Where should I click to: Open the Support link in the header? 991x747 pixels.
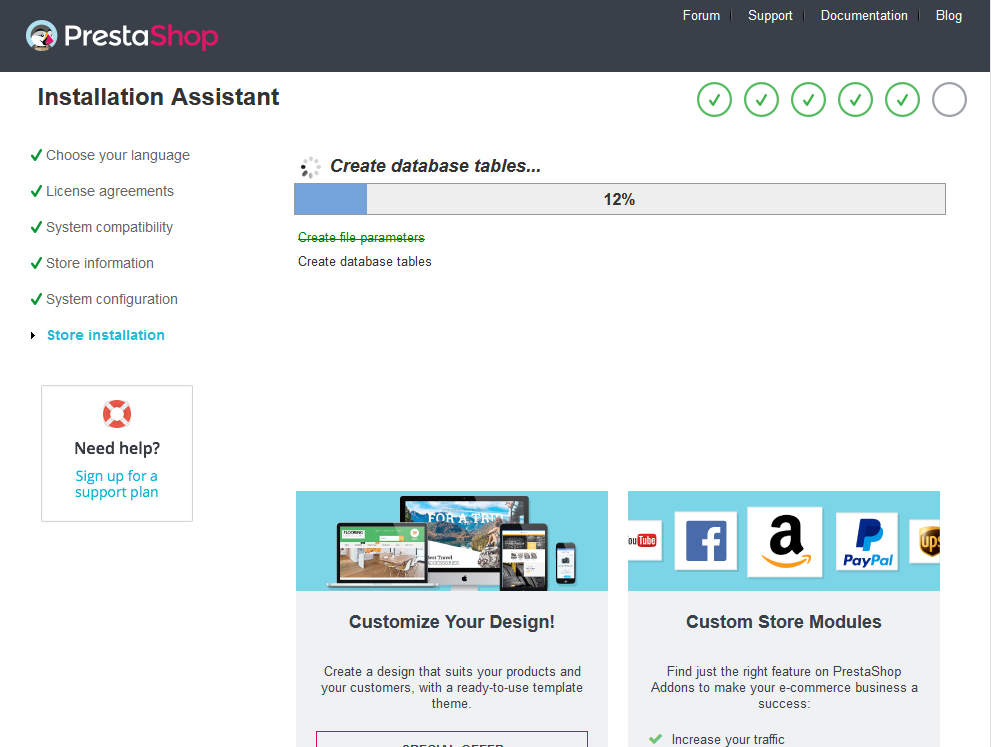click(770, 16)
